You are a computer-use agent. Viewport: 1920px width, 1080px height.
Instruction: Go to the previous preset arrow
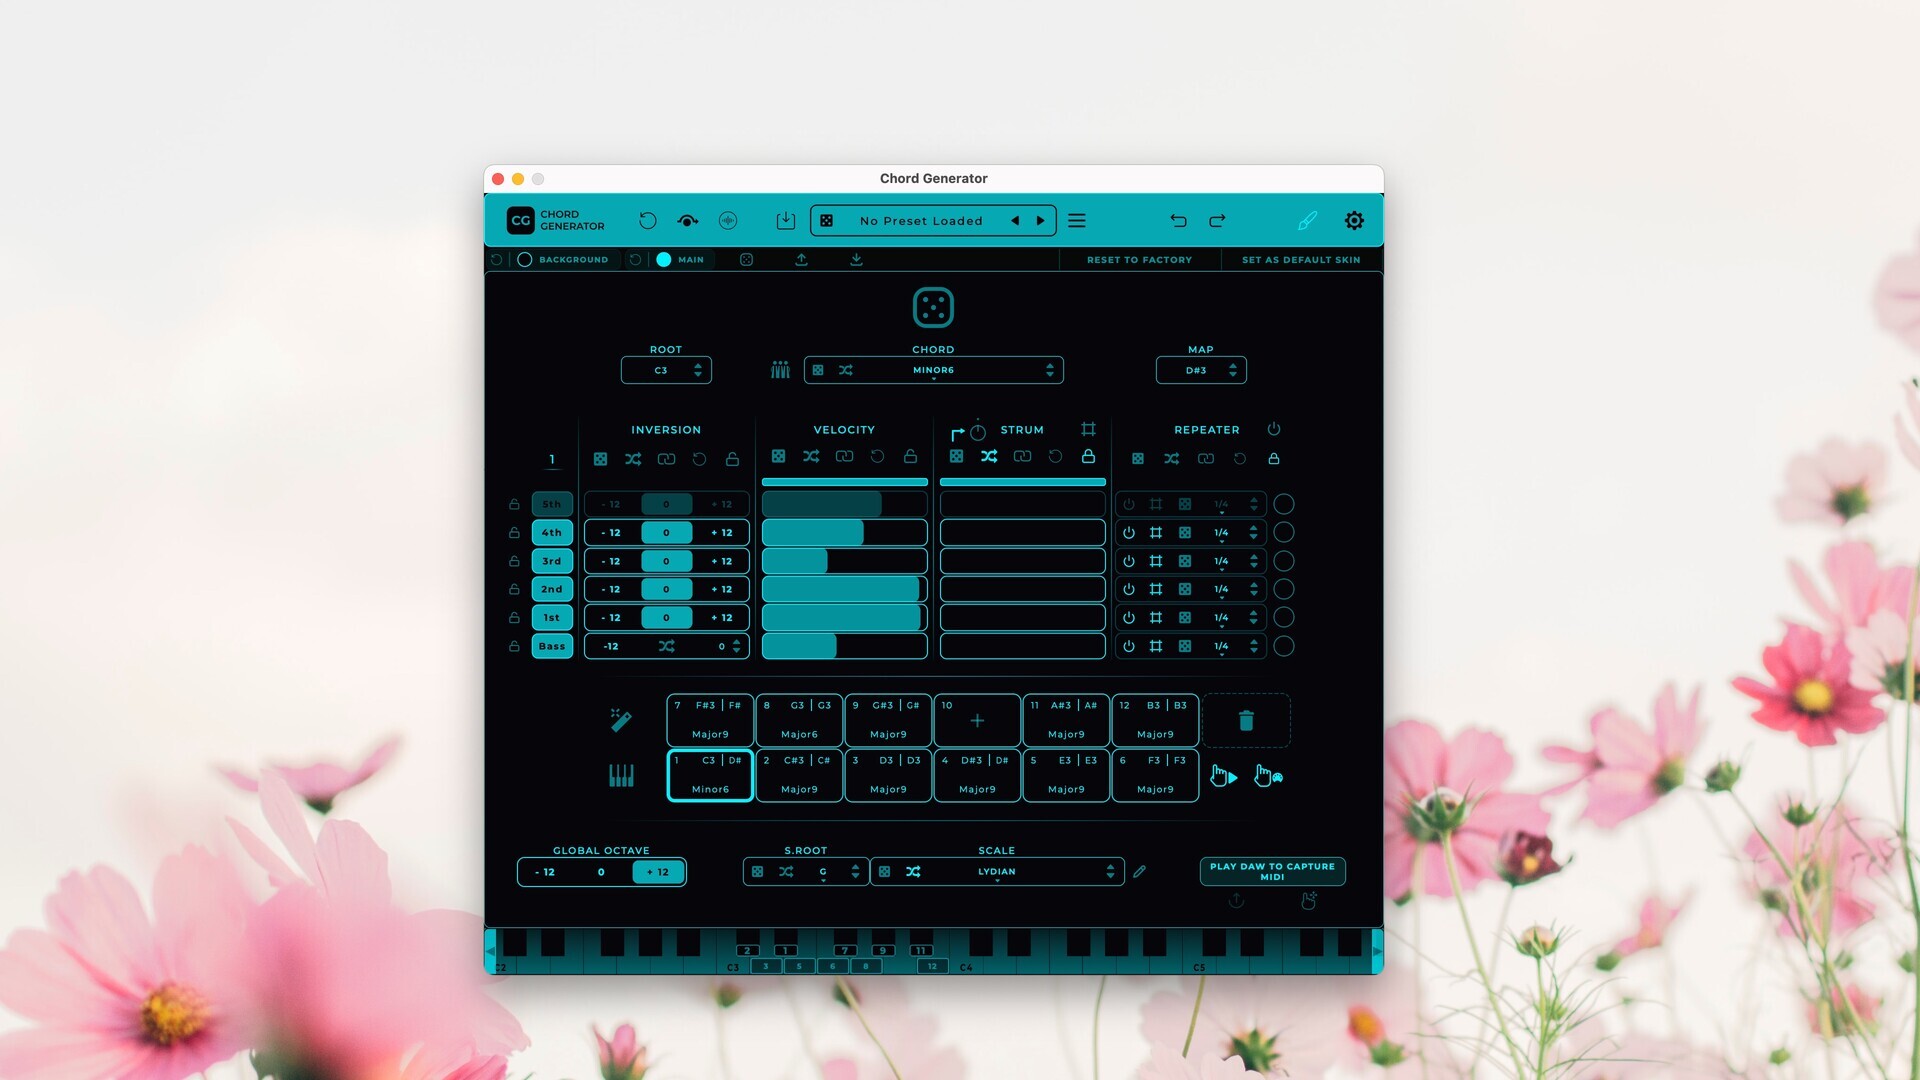(x=1015, y=221)
